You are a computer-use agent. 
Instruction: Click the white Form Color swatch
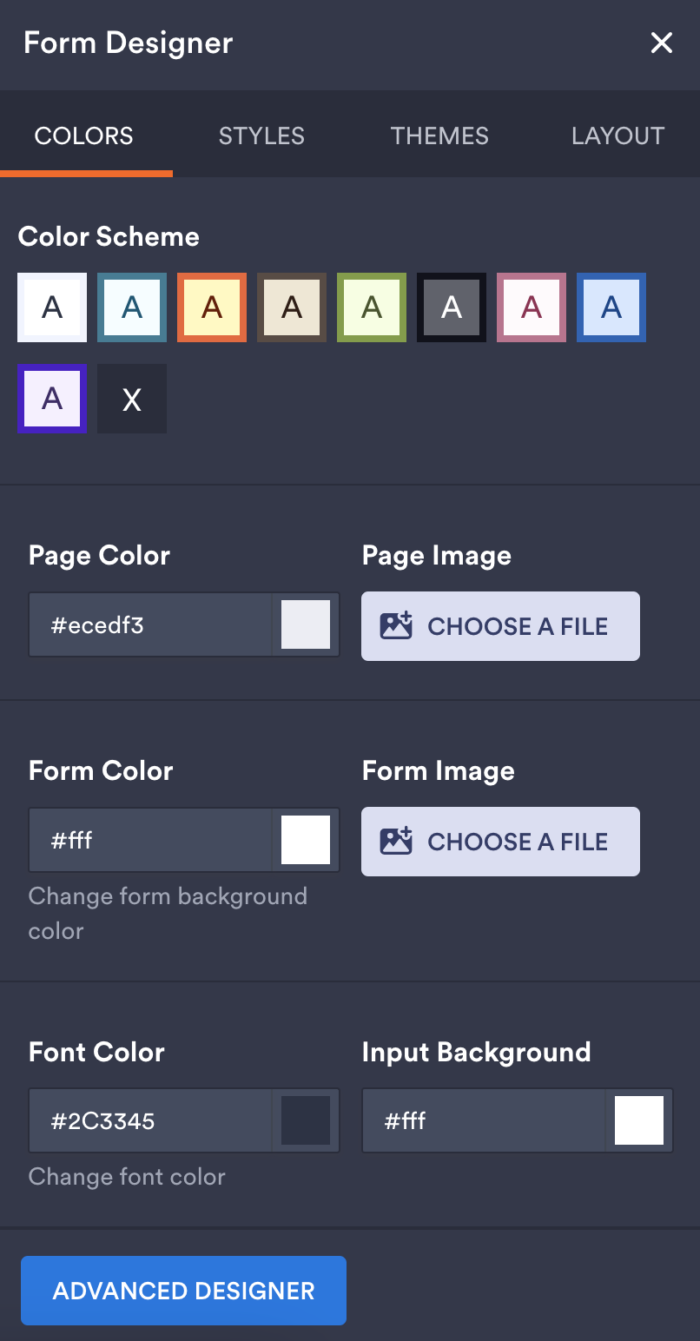[306, 840]
